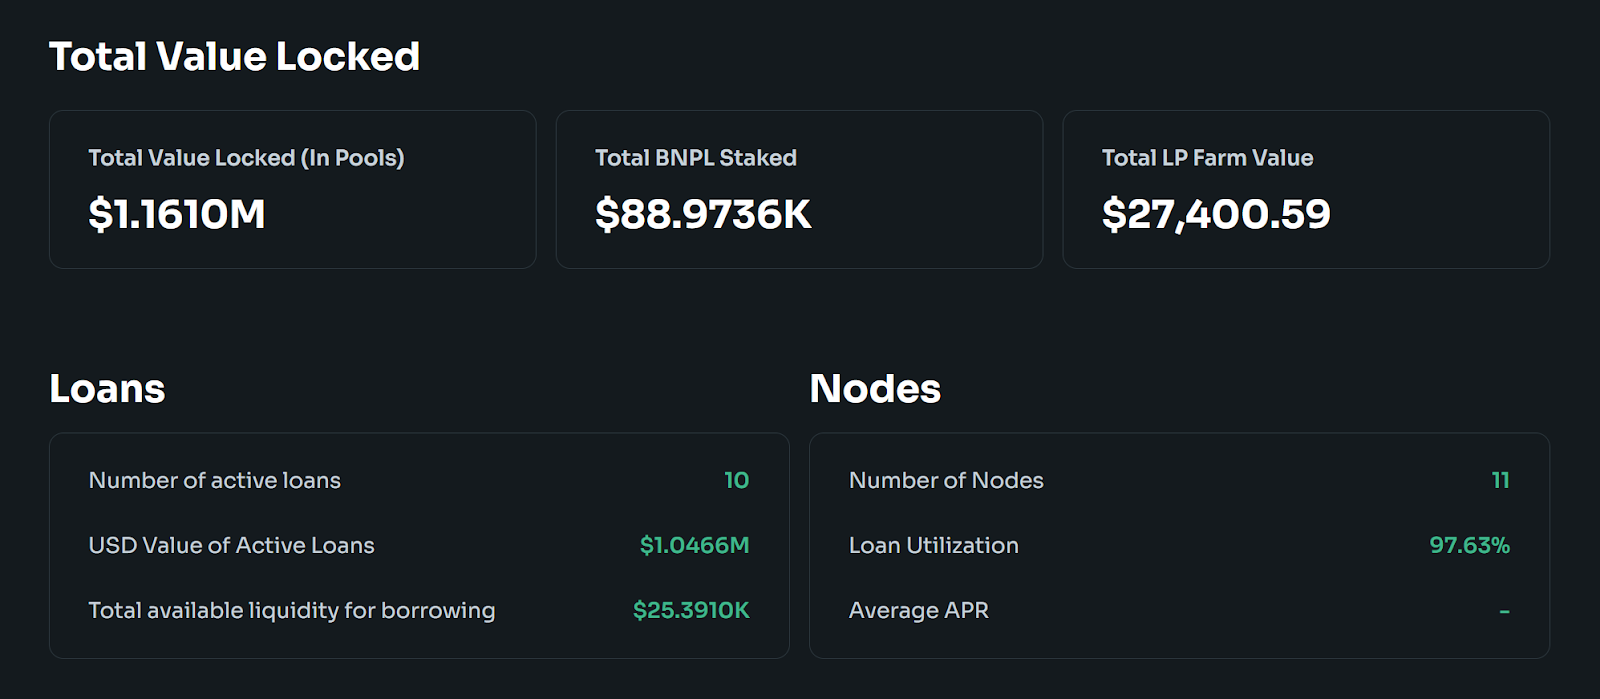Click the 97.63% utilization value
The height and width of the screenshot is (699, 1600).
(1469, 545)
